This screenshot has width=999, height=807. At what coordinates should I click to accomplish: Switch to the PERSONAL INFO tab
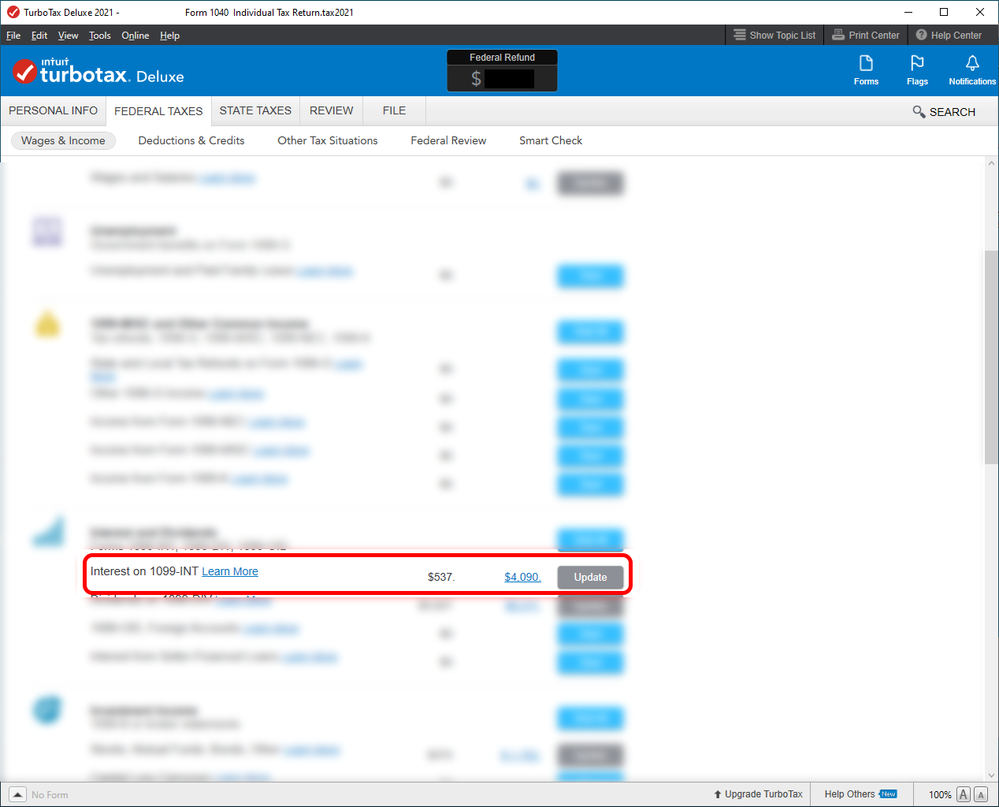(x=53, y=111)
